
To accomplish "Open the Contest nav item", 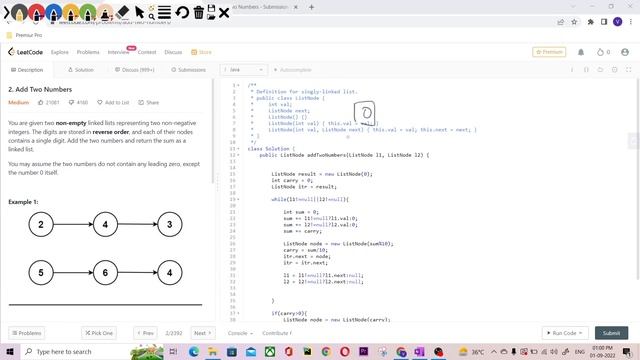I will tap(147, 52).
